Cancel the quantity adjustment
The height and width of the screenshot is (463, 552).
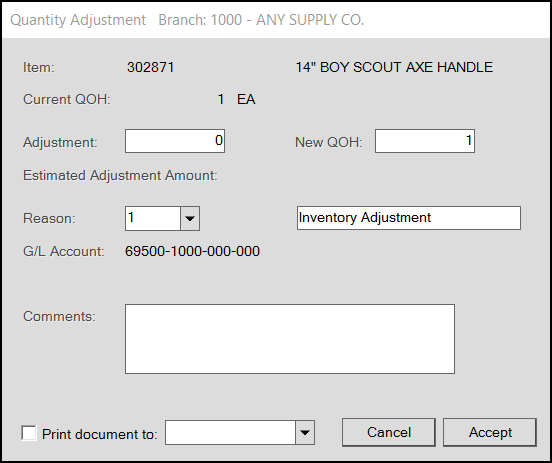click(x=389, y=432)
